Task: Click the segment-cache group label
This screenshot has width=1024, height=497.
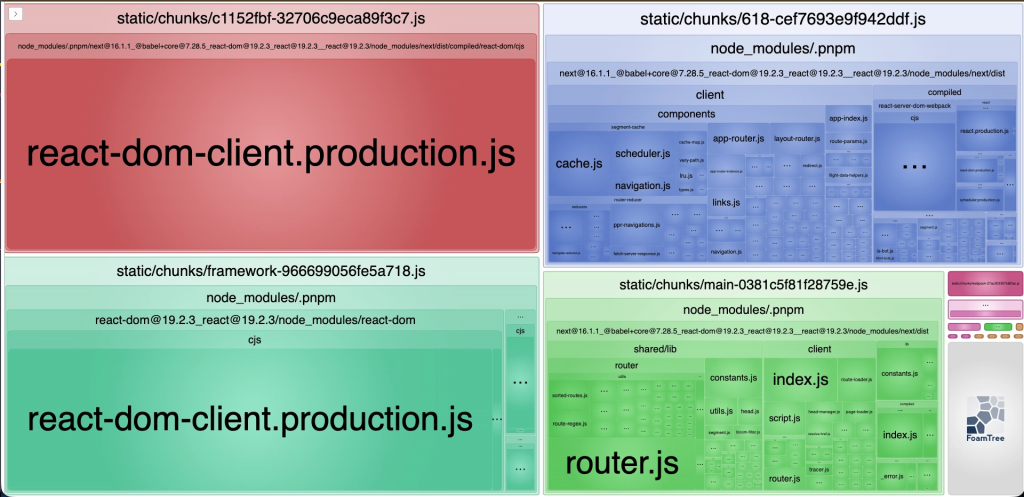Action: coord(628,127)
